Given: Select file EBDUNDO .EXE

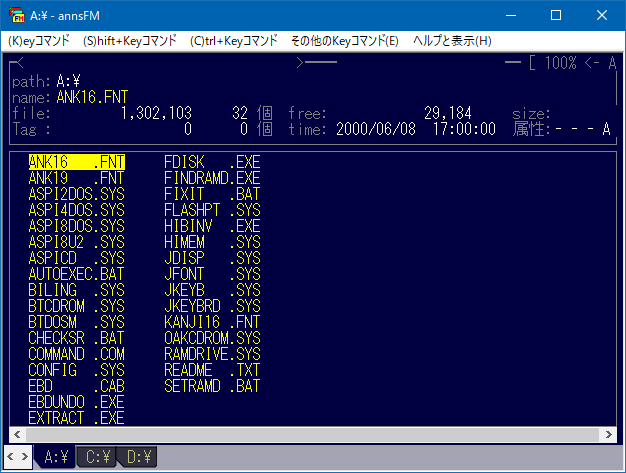Looking at the screenshot, I should (77, 402).
